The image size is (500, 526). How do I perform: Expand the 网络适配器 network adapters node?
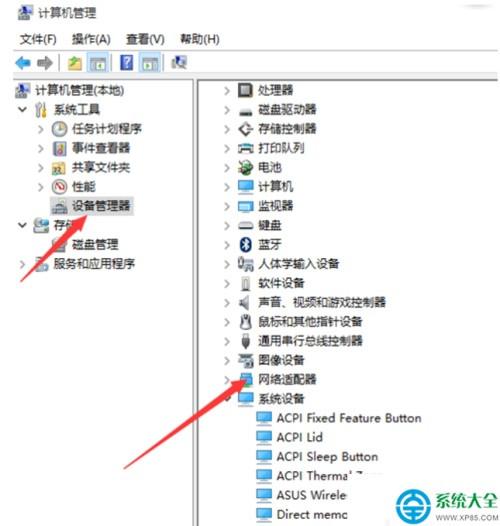[x=227, y=379]
